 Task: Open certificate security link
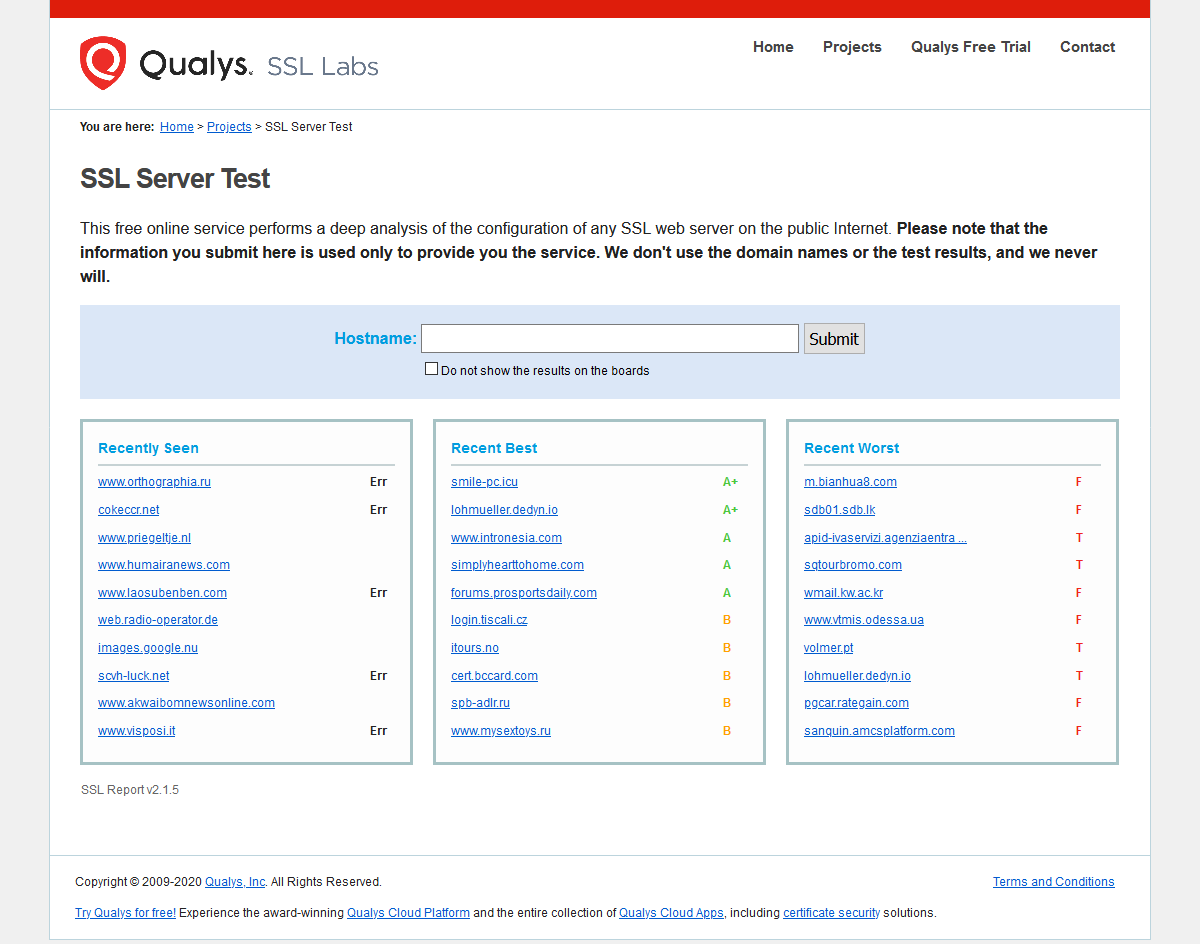coord(831,913)
